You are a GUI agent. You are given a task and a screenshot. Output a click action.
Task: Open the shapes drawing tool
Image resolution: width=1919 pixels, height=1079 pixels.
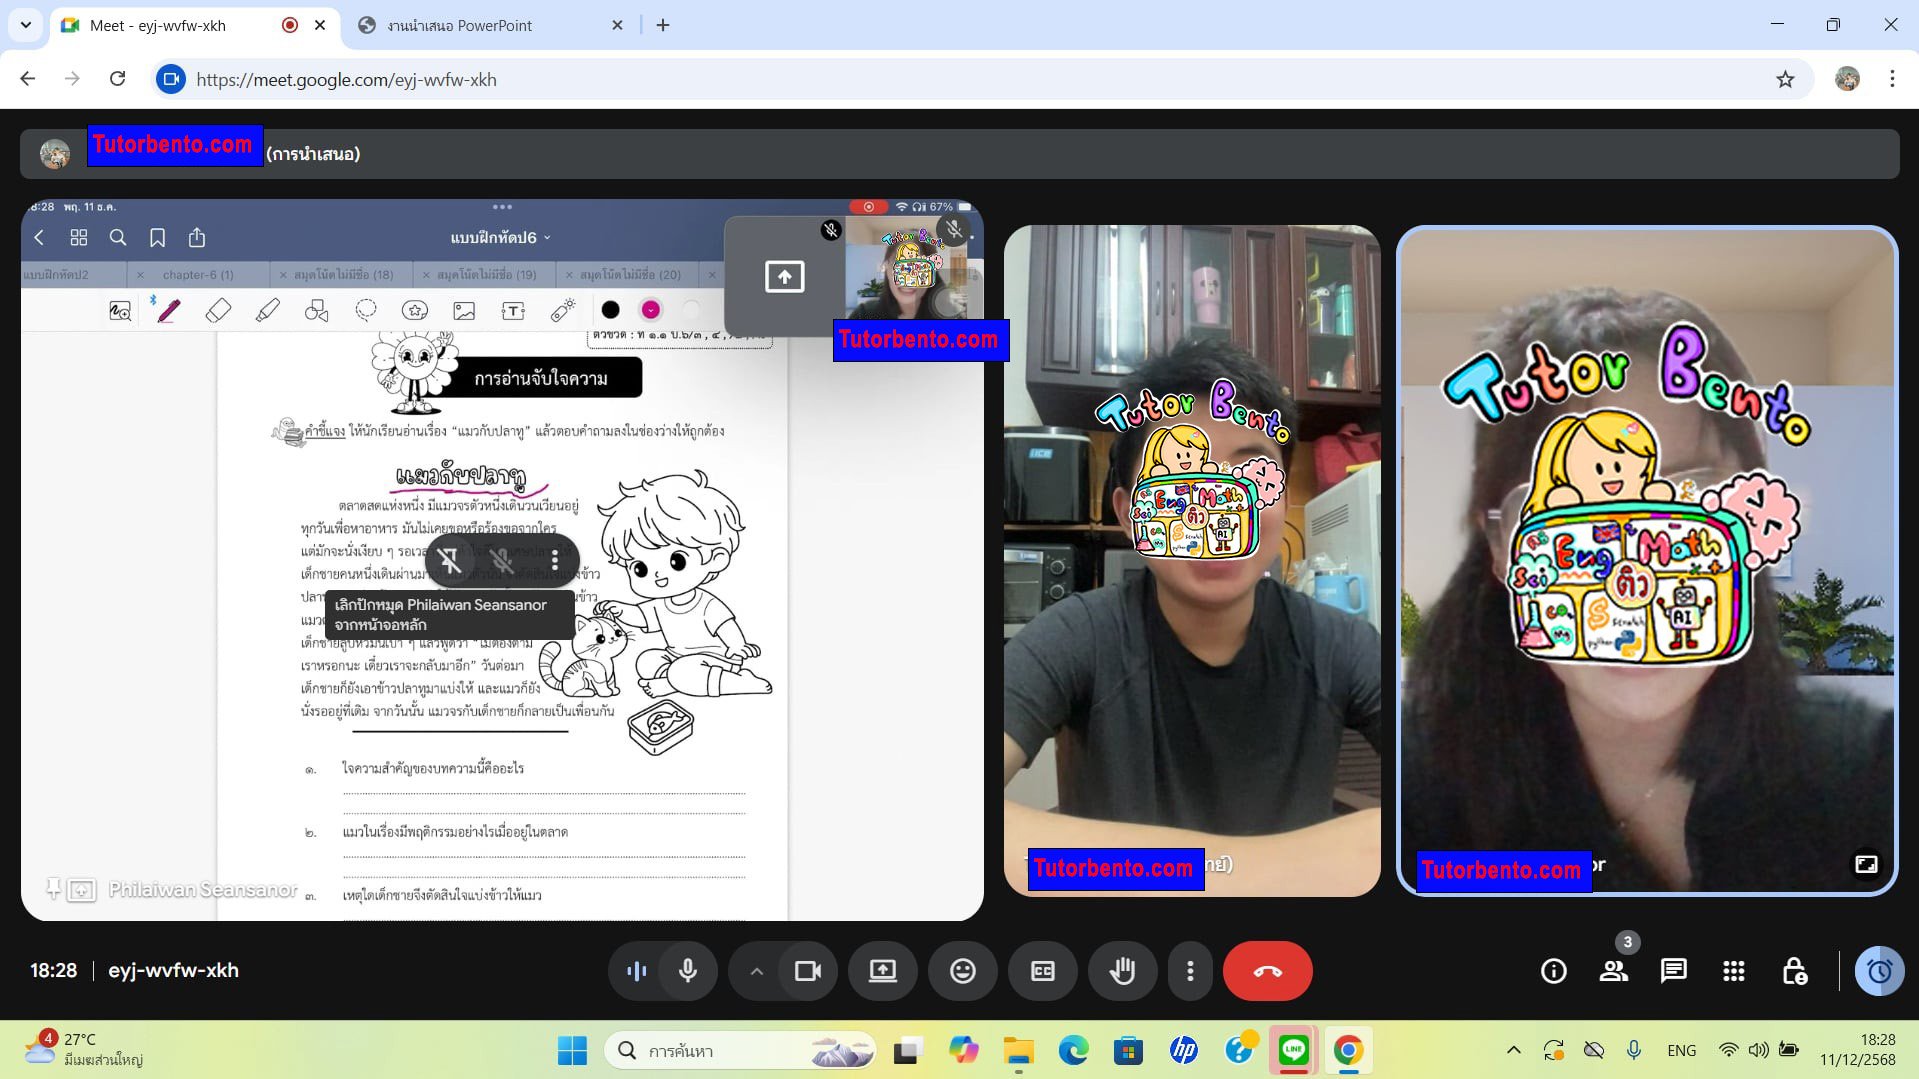317,310
